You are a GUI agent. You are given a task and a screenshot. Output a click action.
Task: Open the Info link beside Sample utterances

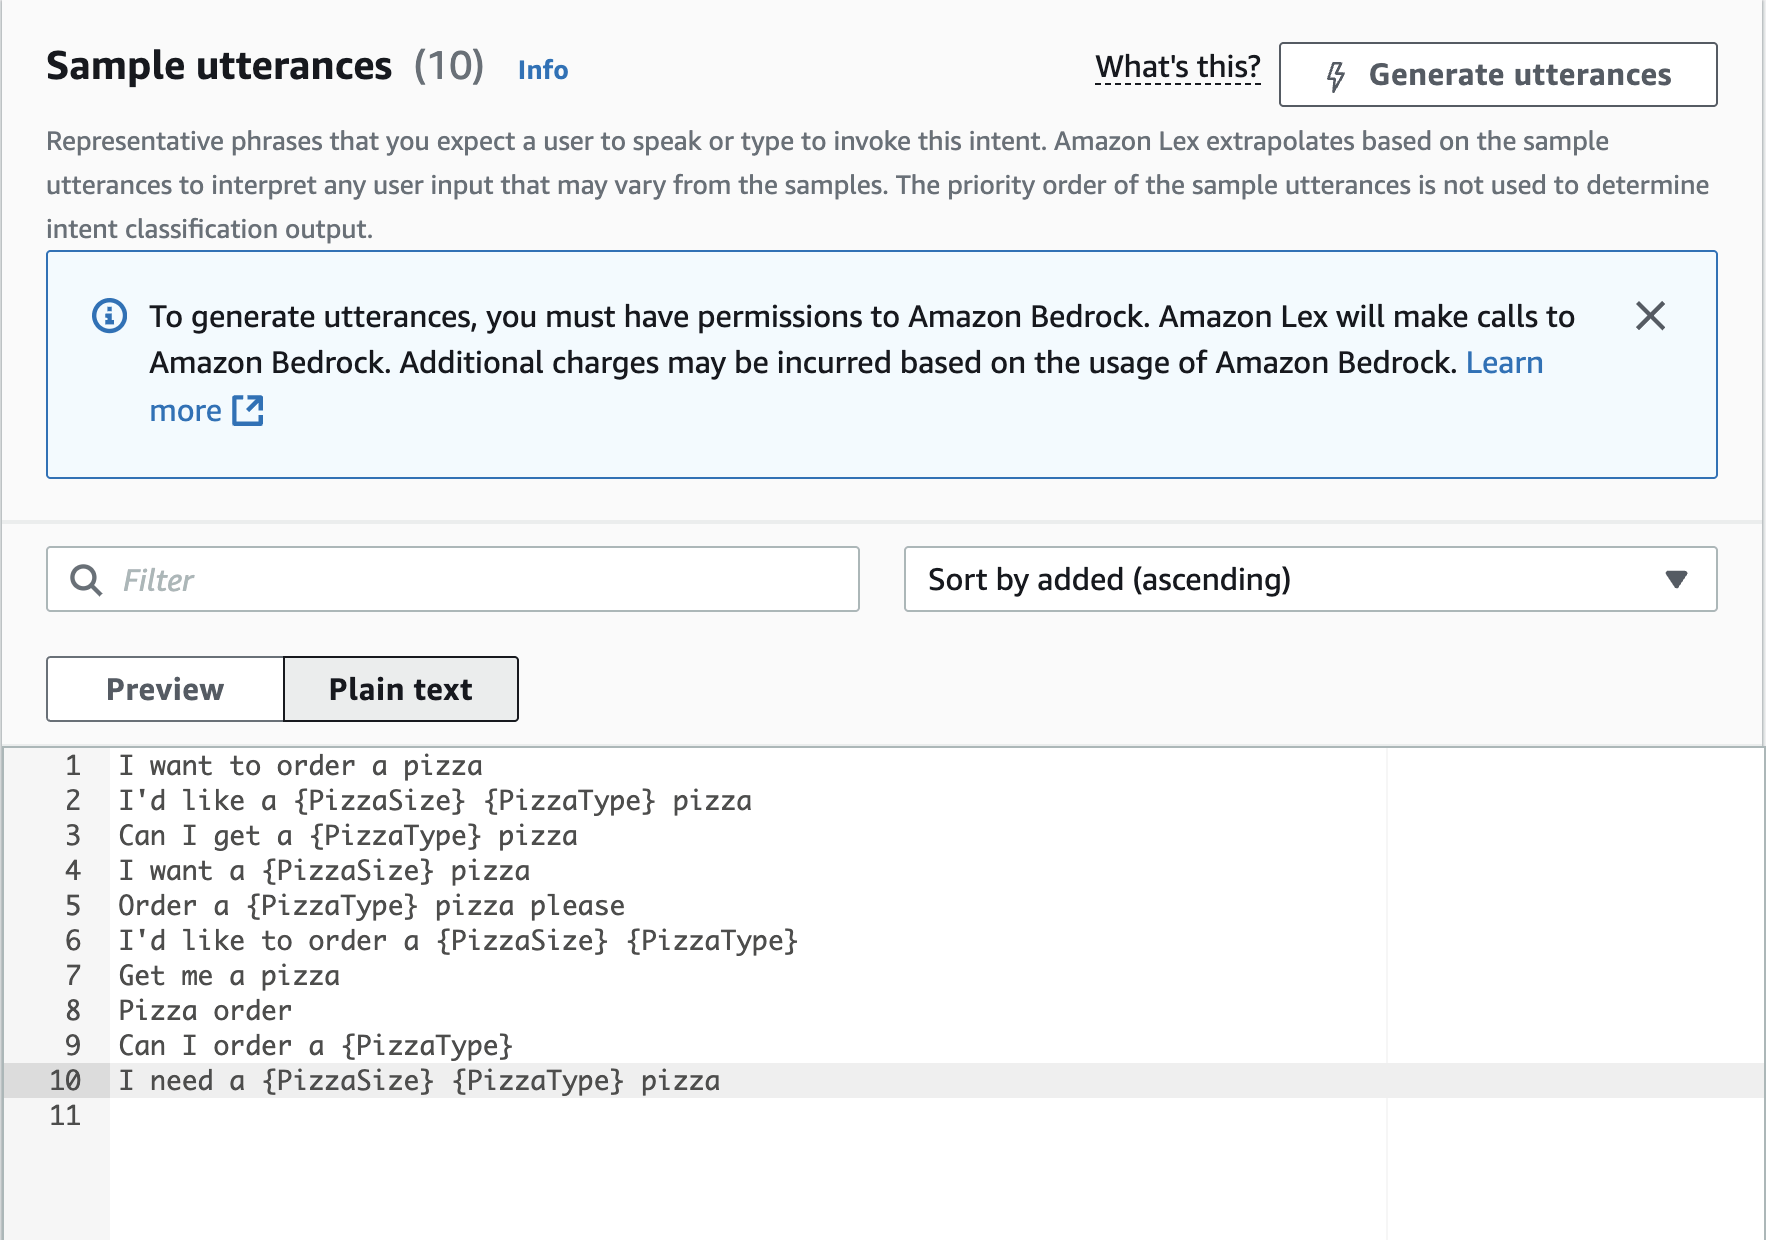pos(542,70)
